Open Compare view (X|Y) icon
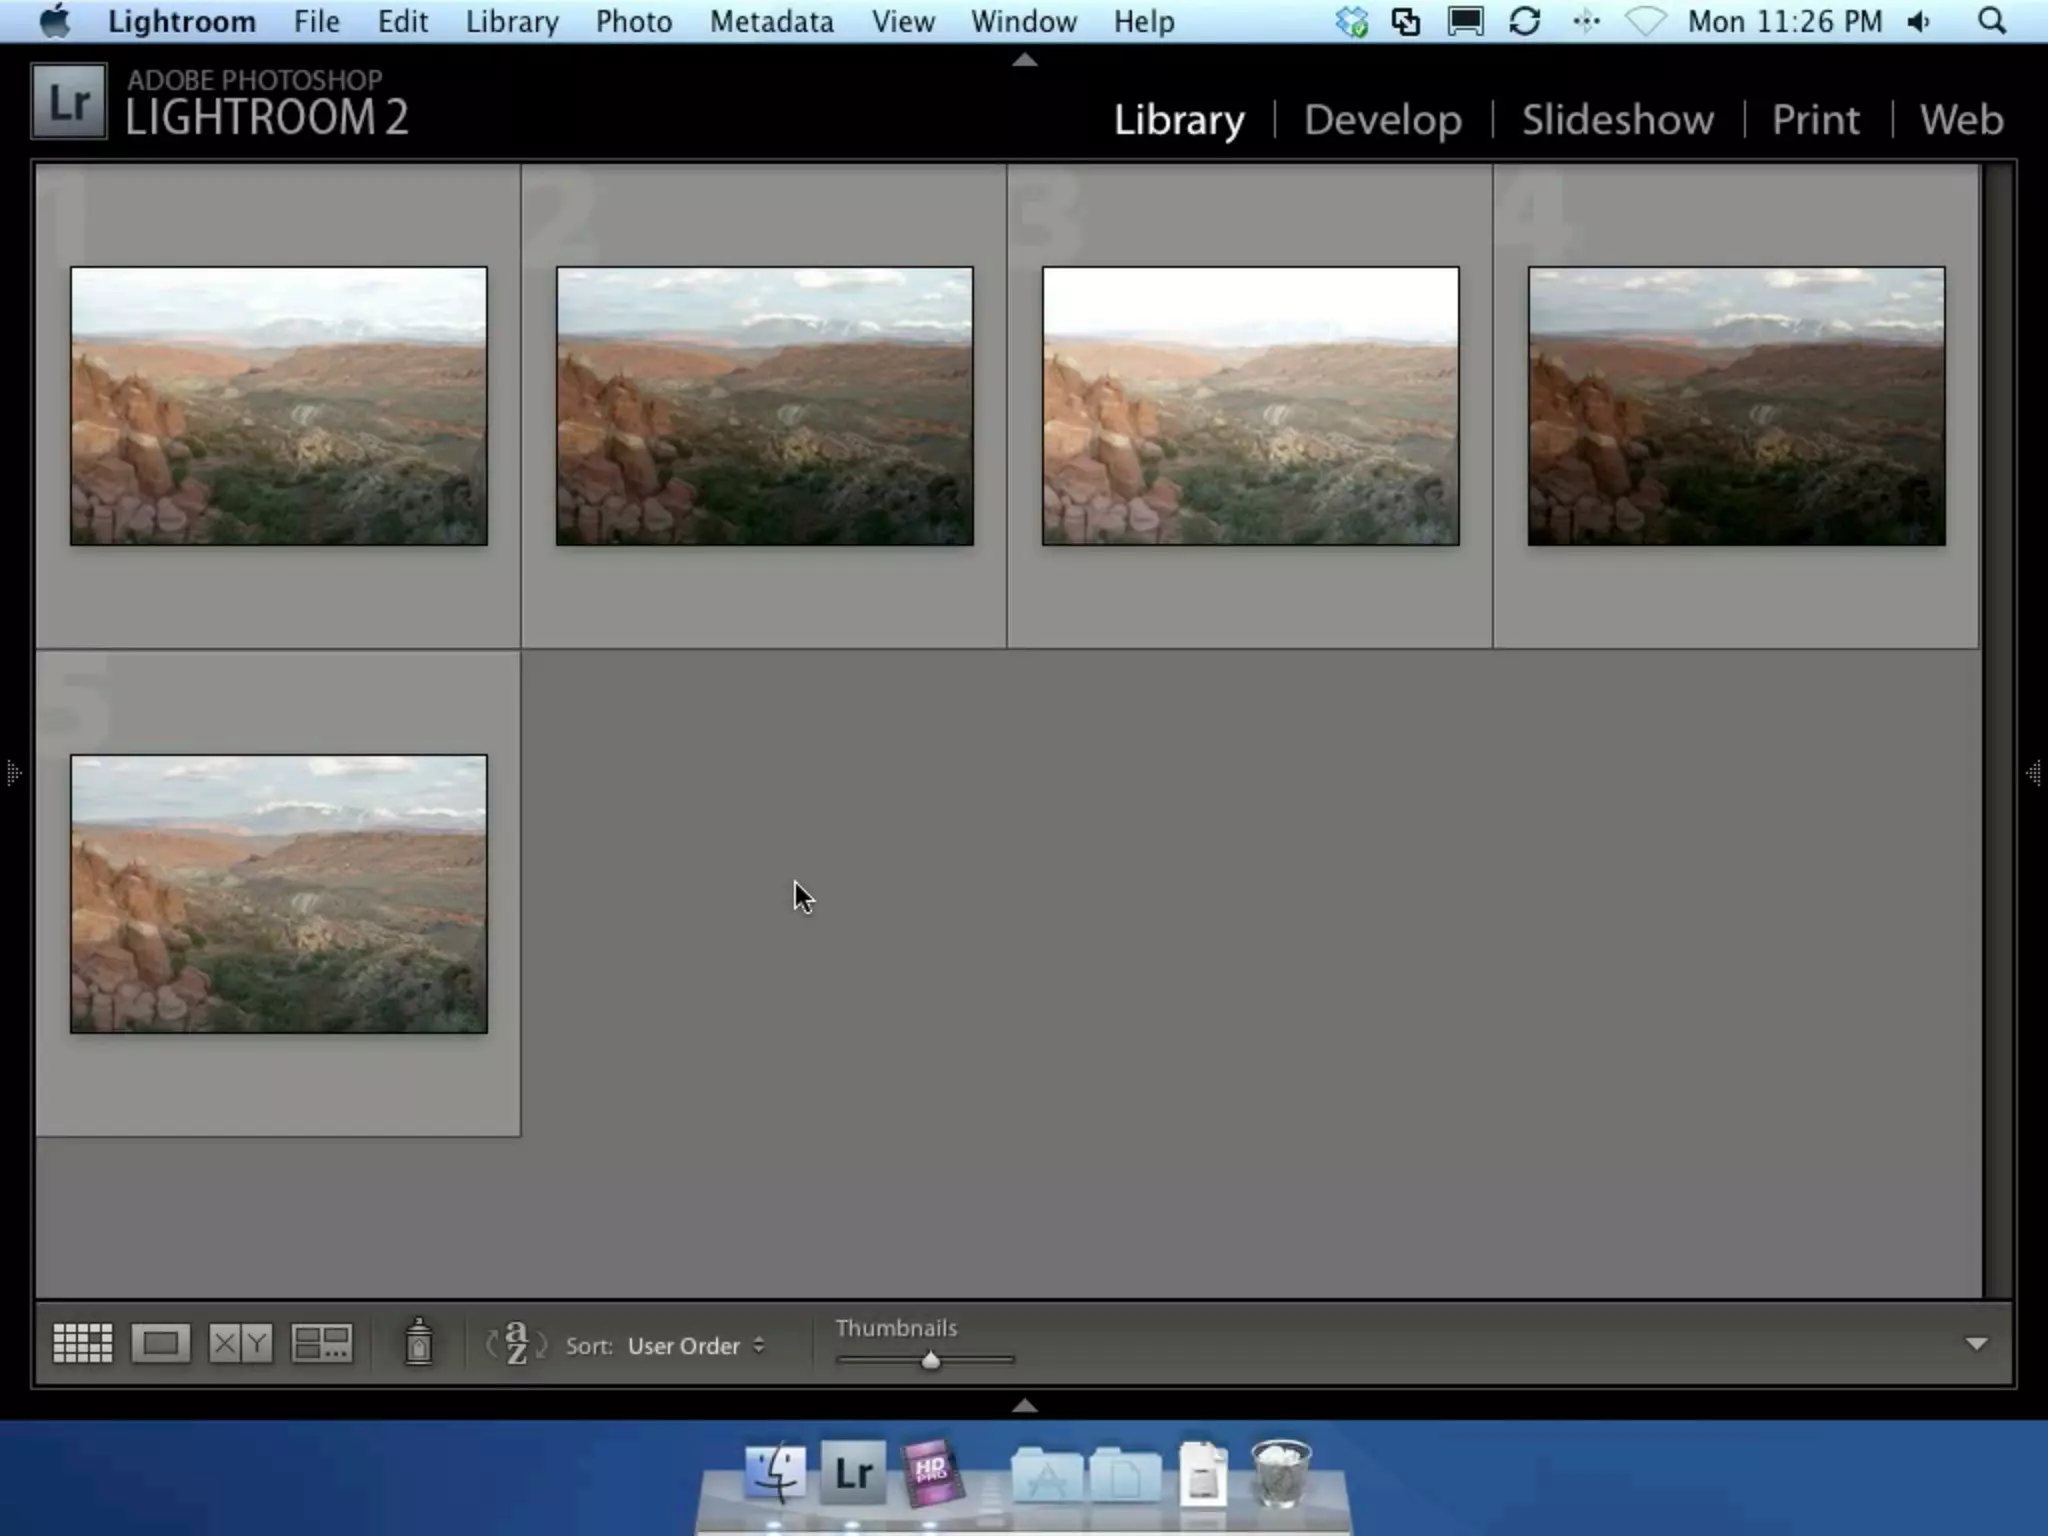This screenshot has height=1536, width=2048. (x=240, y=1343)
